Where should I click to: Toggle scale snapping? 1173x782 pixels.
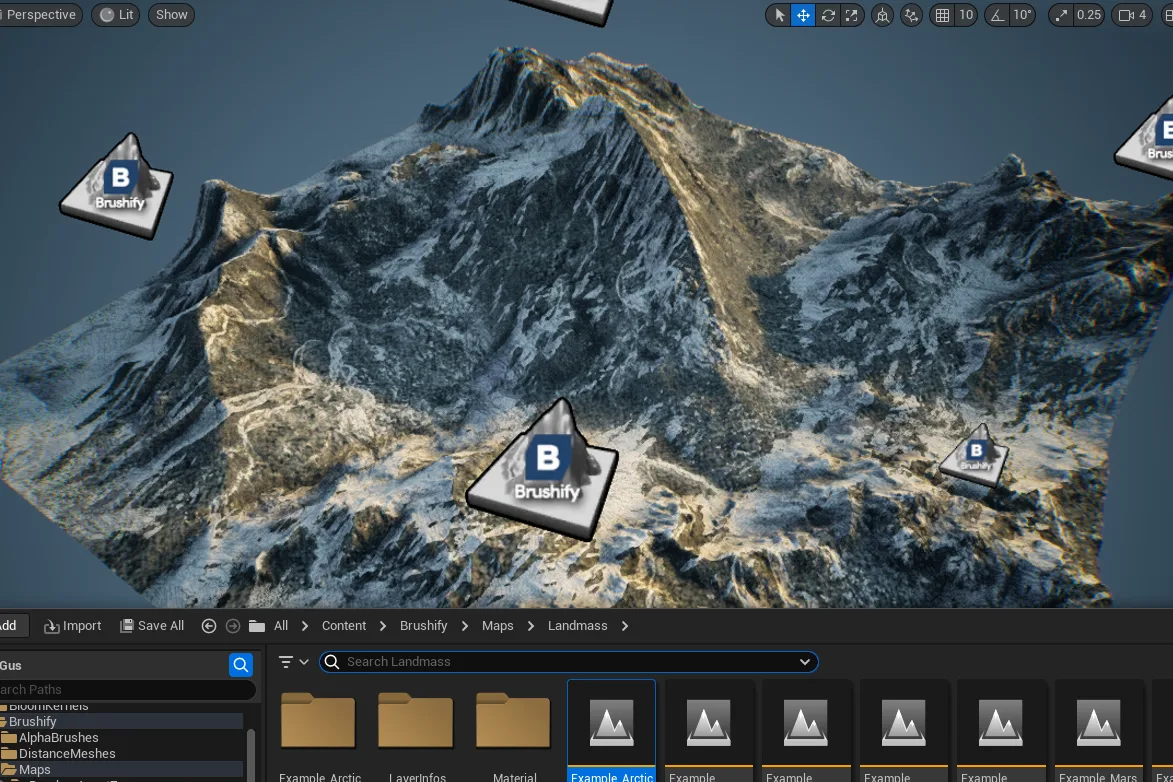1061,15
